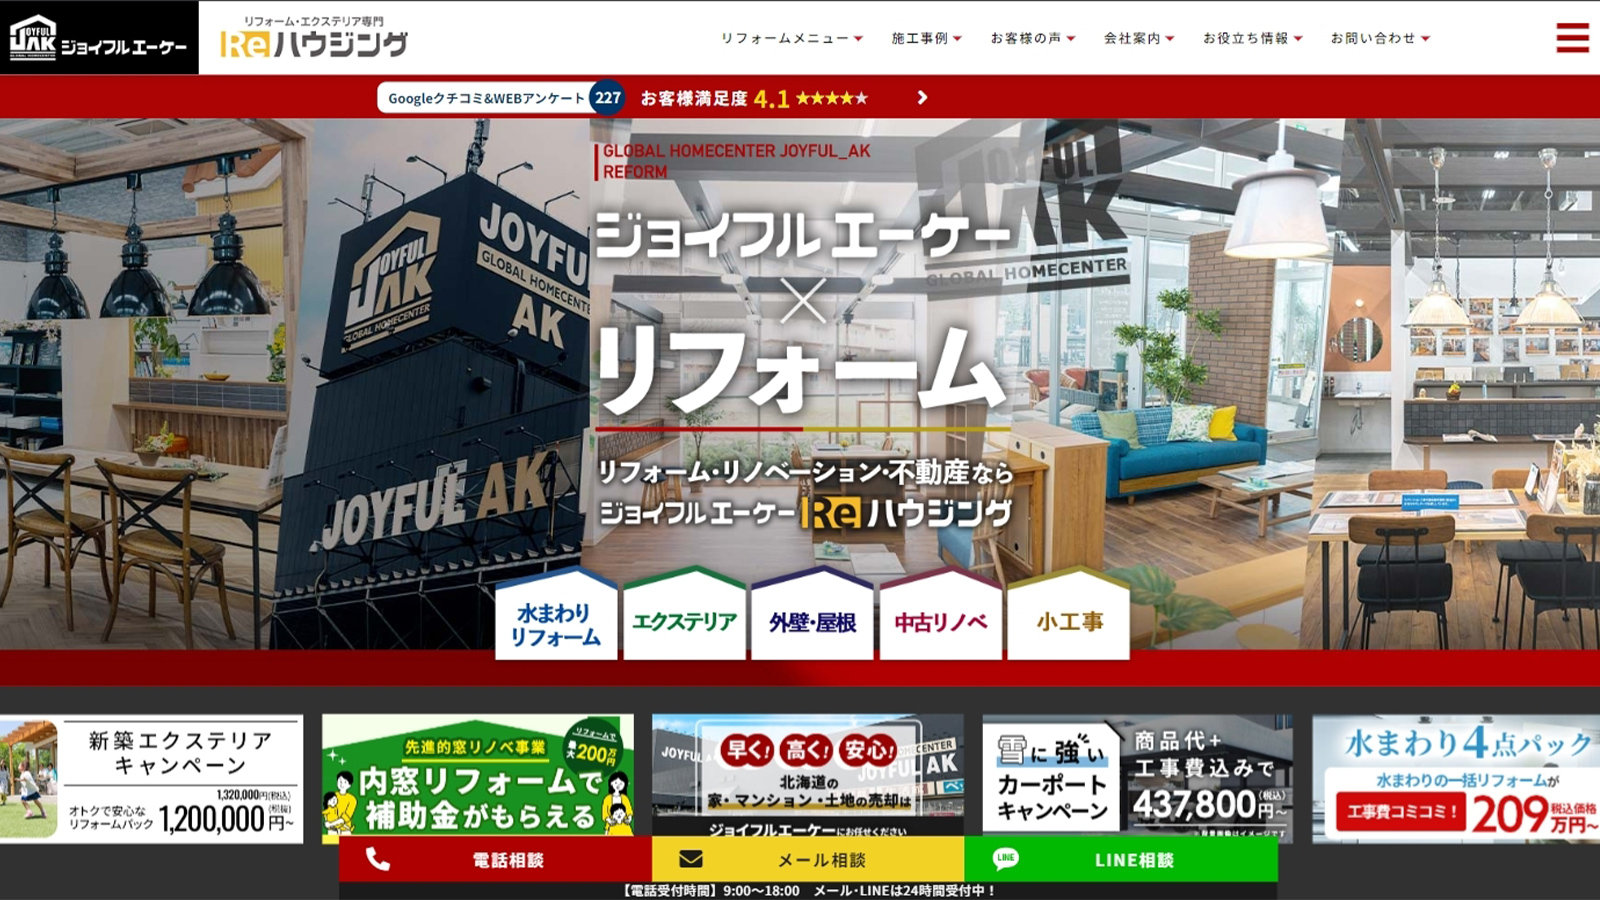Expand the 会社案内 dropdown

coord(1139,38)
